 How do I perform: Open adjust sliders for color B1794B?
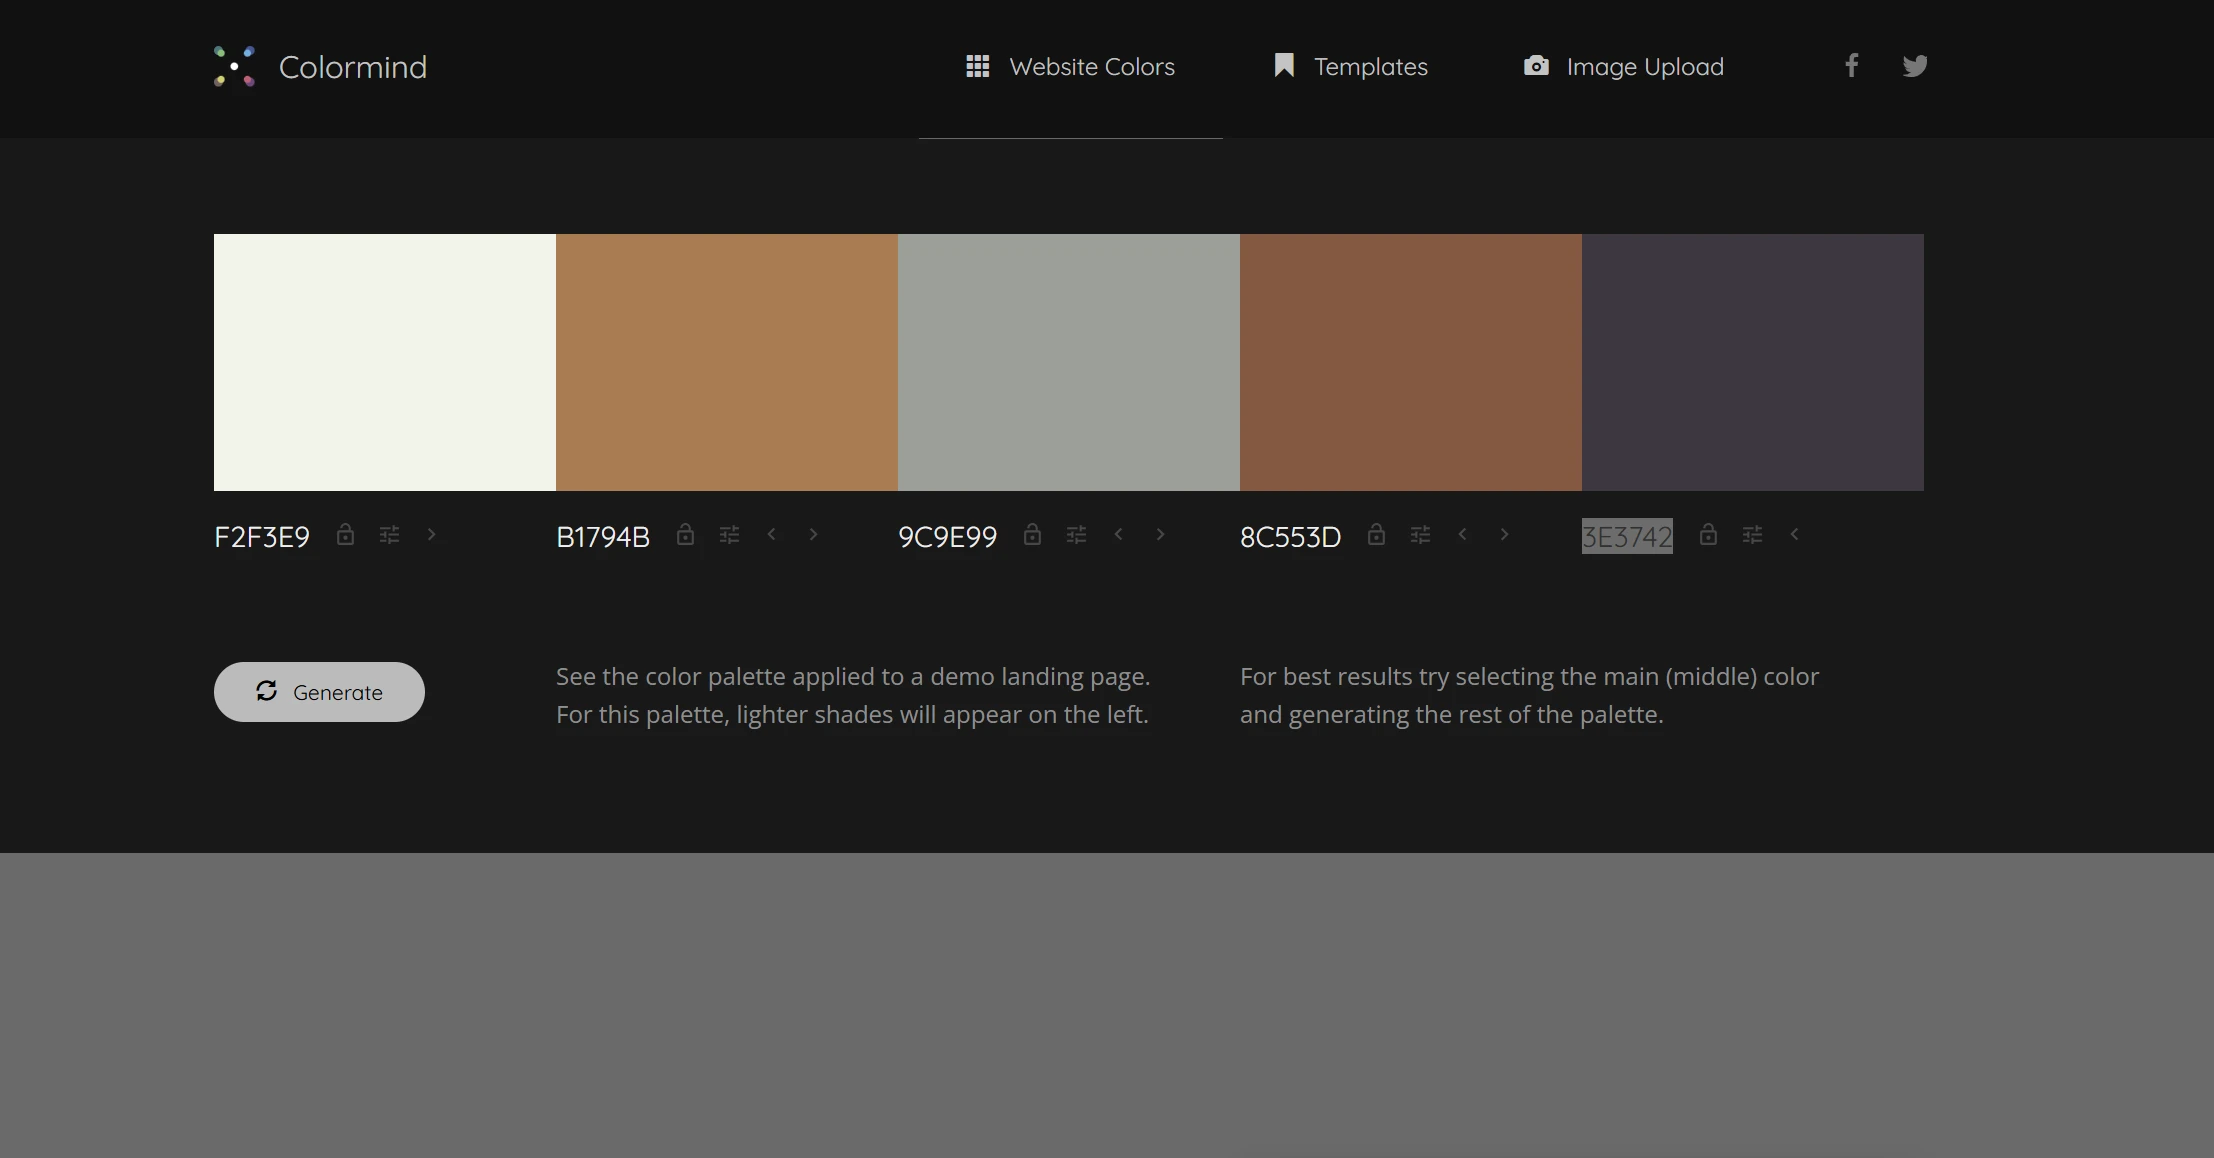[x=729, y=535]
